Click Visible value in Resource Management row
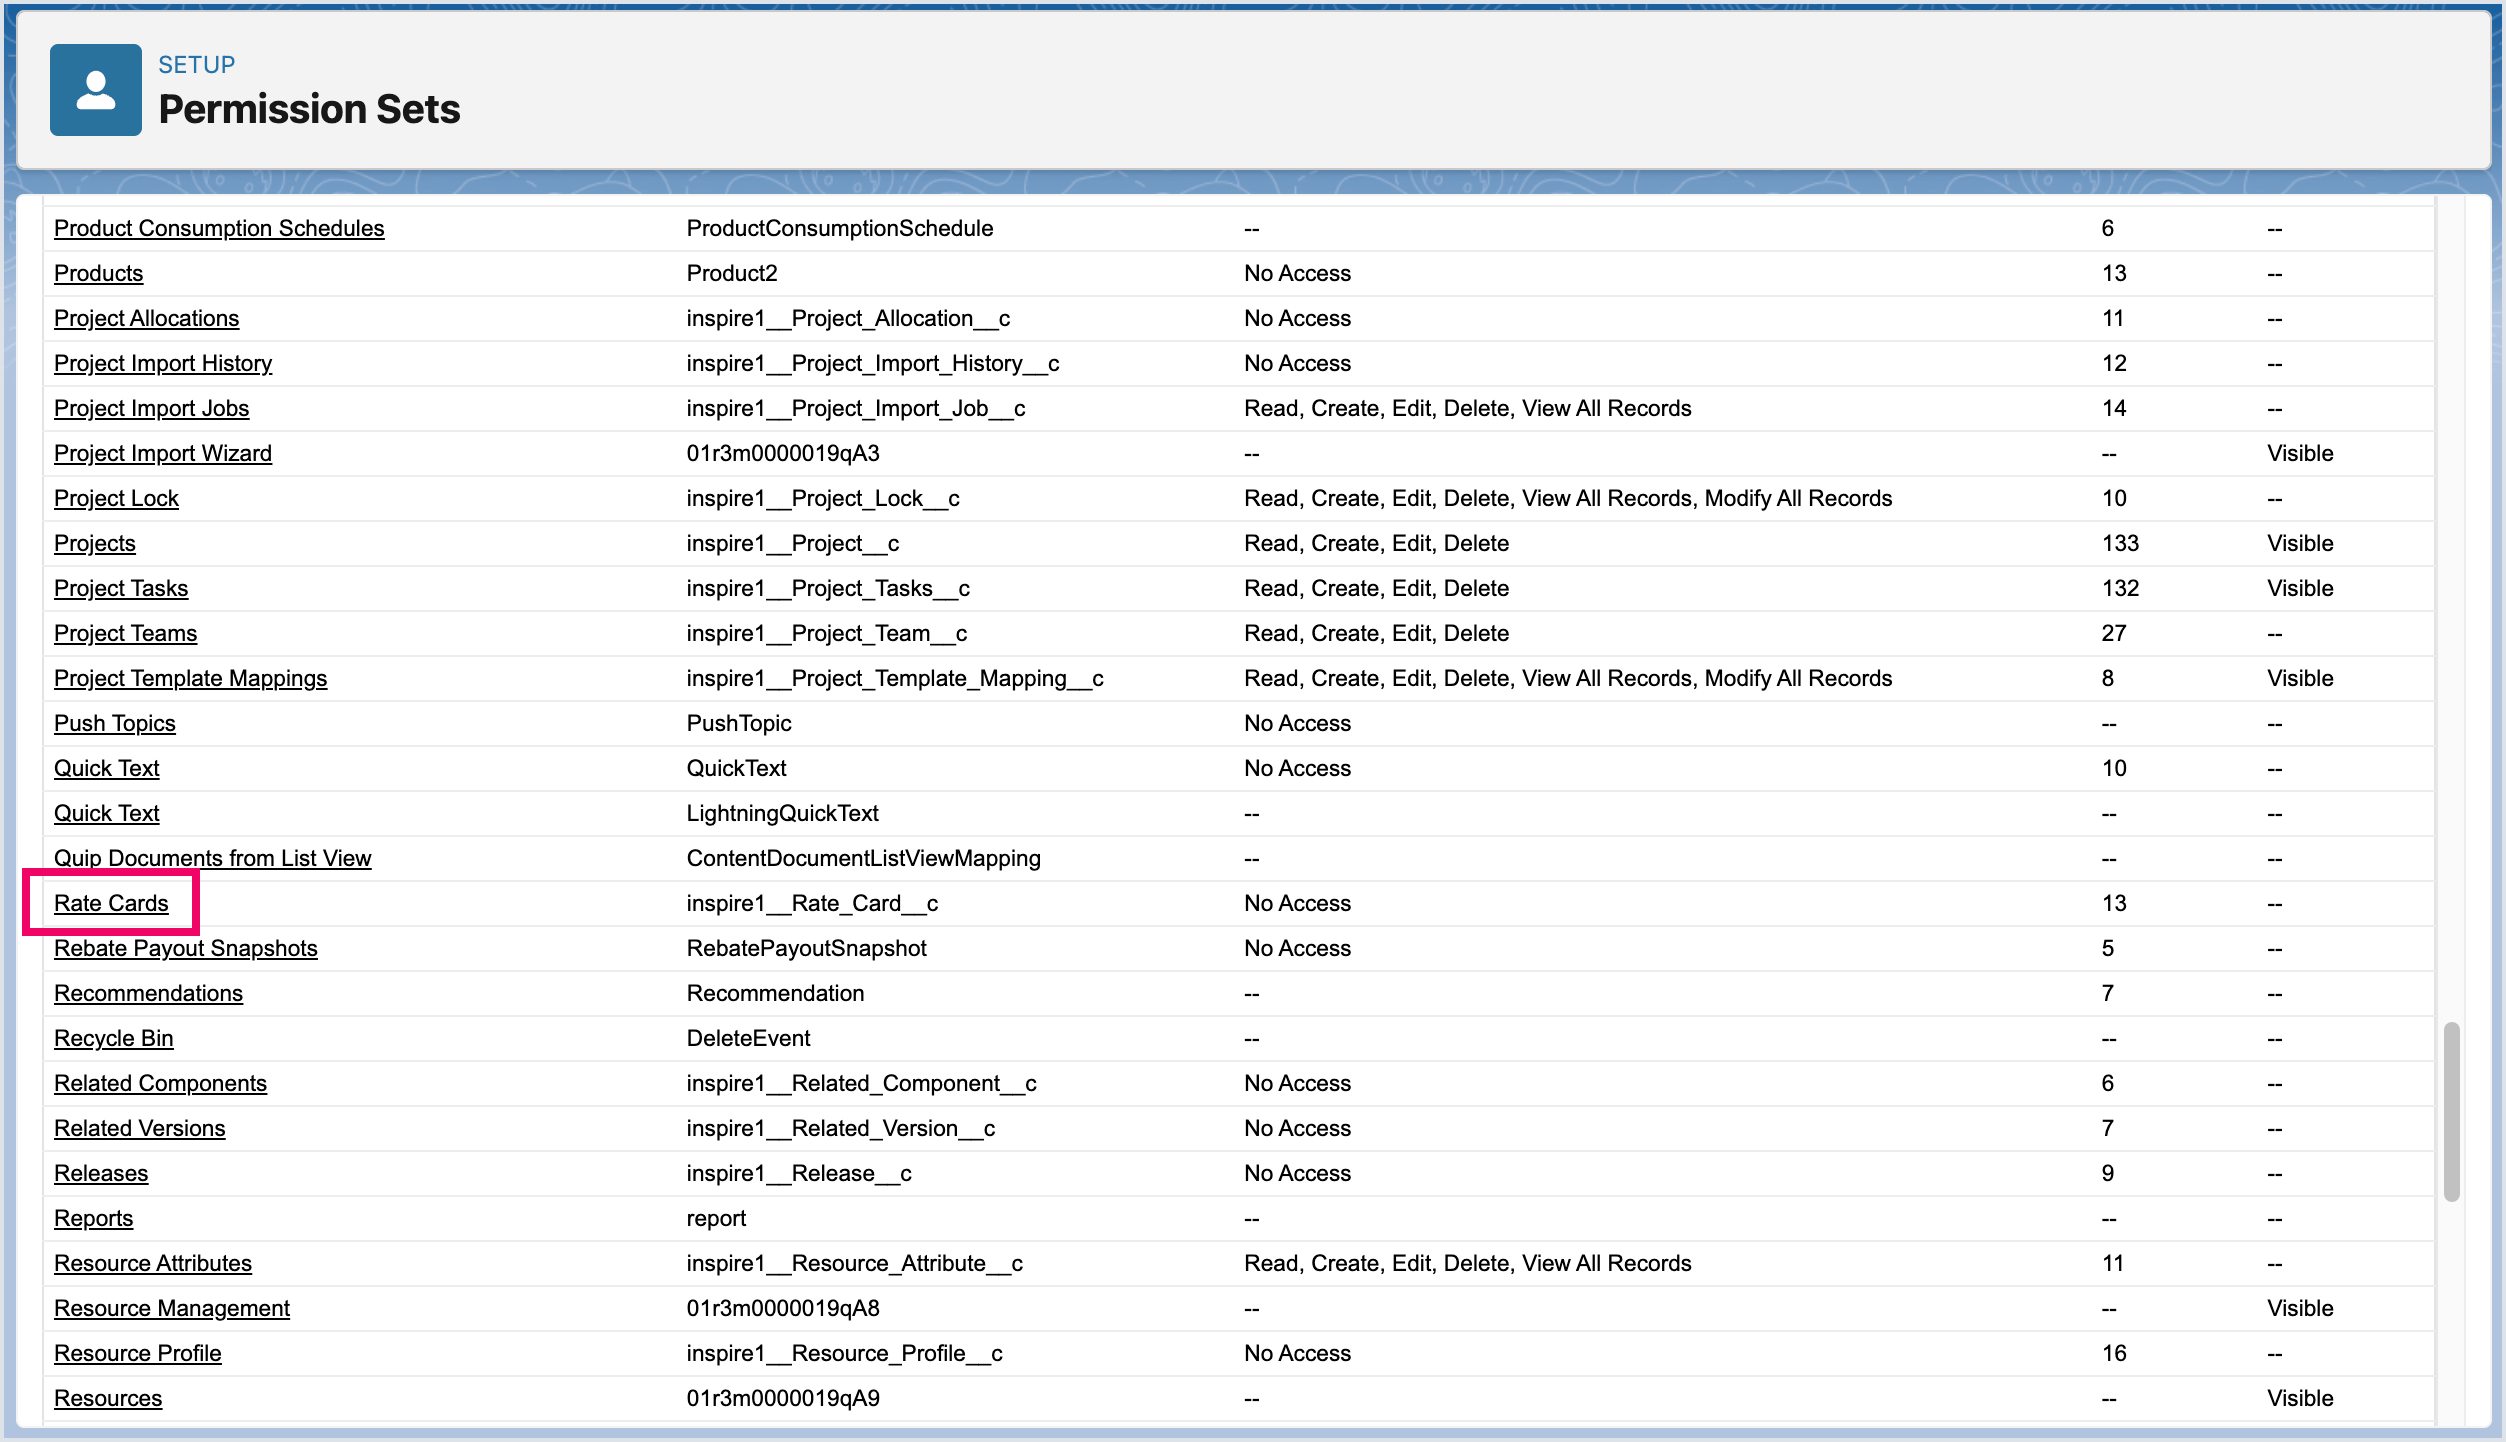 (2300, 1308)
